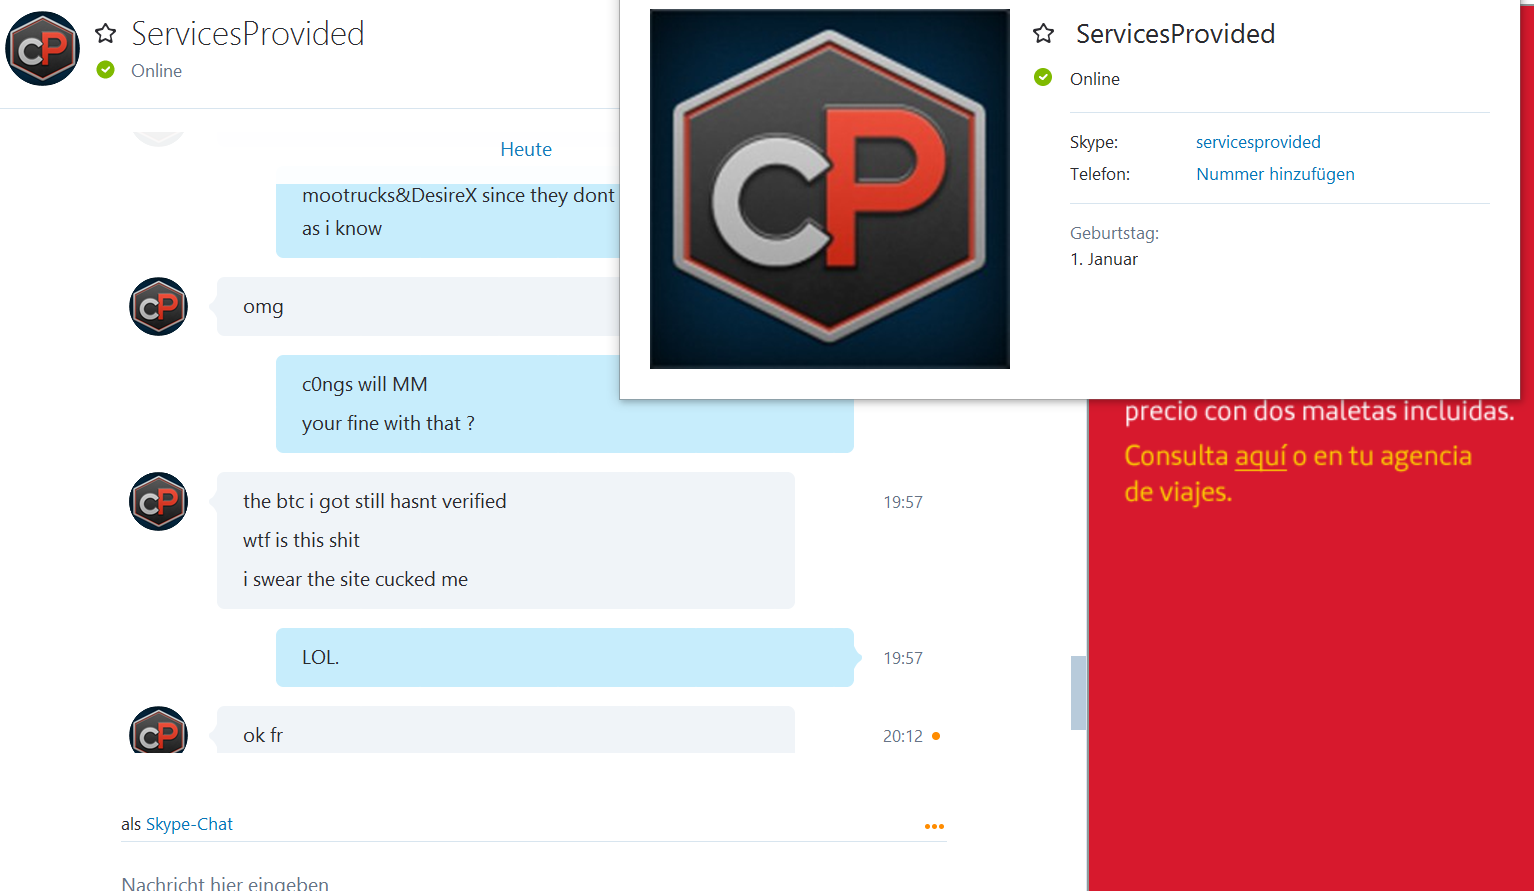Viewport: 1534px width, 891px height.
Task: Click the green Online status icon in profile card
Action: [x=1043, y=78]
